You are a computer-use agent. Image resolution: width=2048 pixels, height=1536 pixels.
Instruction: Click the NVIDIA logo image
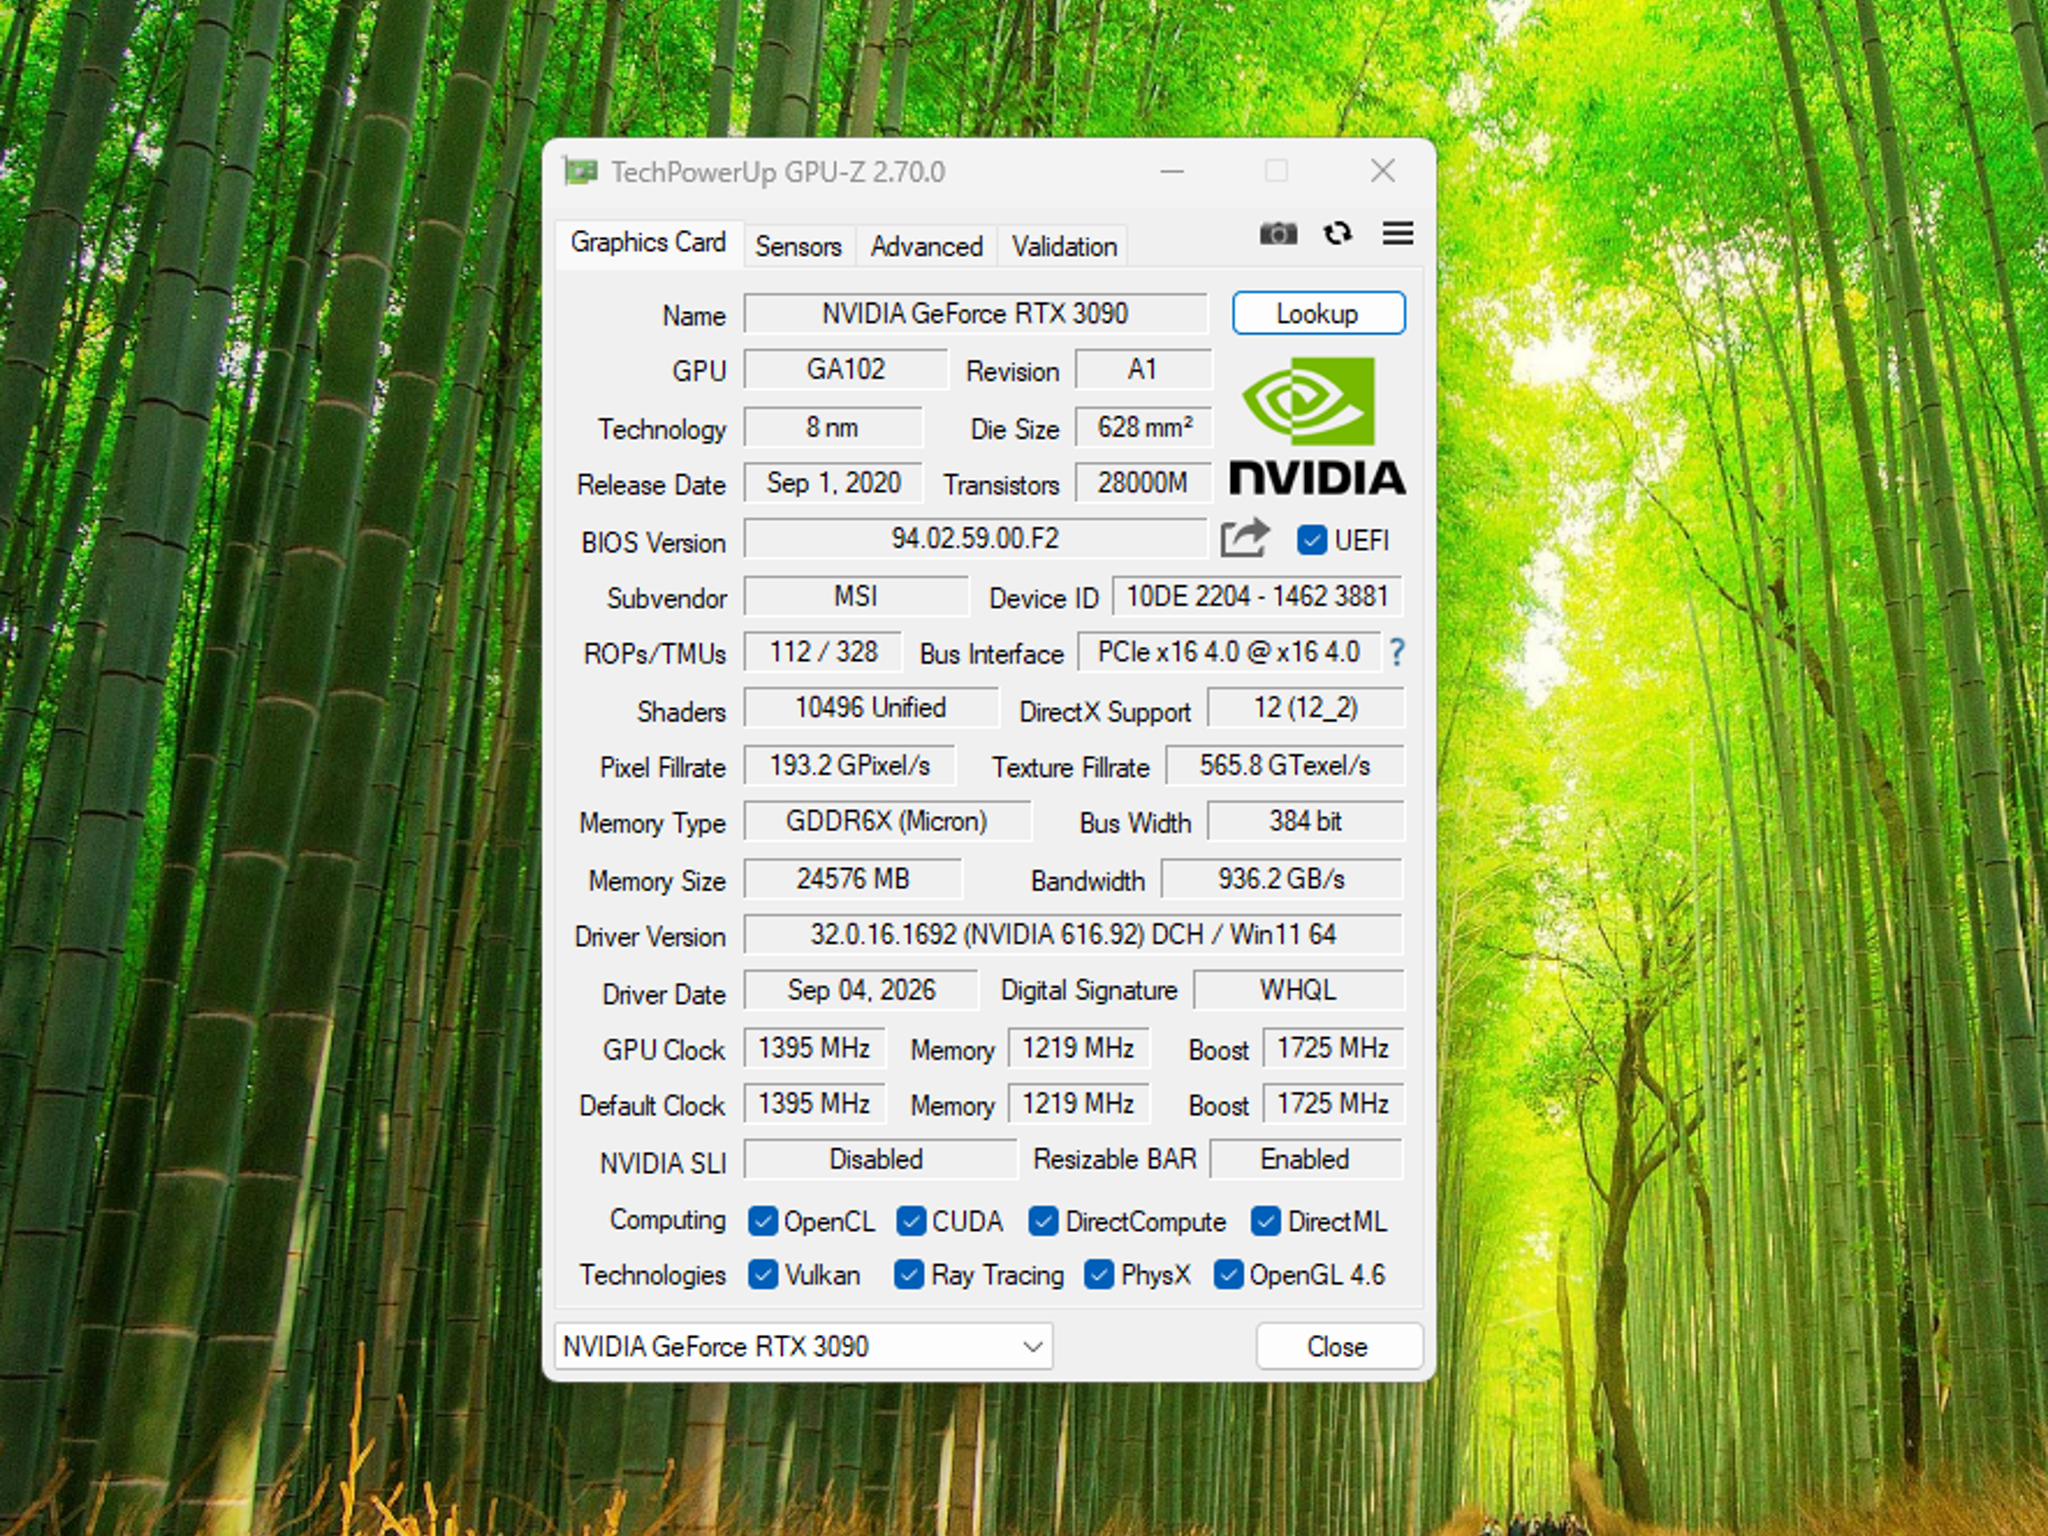coord(1317,426)
